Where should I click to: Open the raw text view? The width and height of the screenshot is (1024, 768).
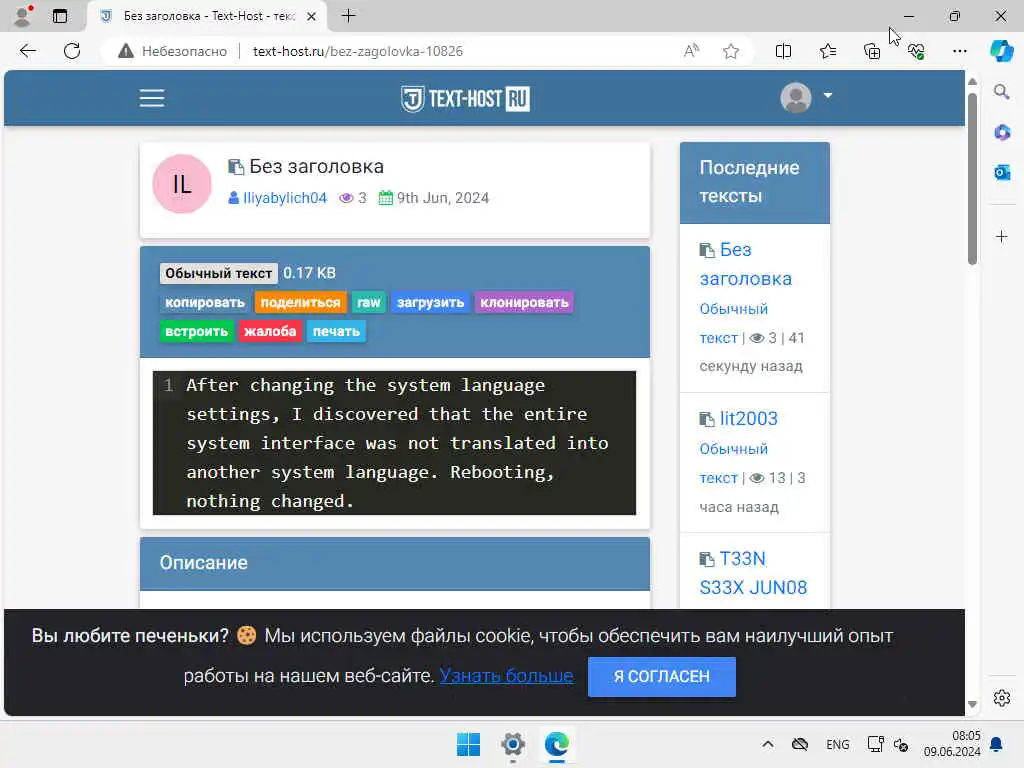(369, 302)
